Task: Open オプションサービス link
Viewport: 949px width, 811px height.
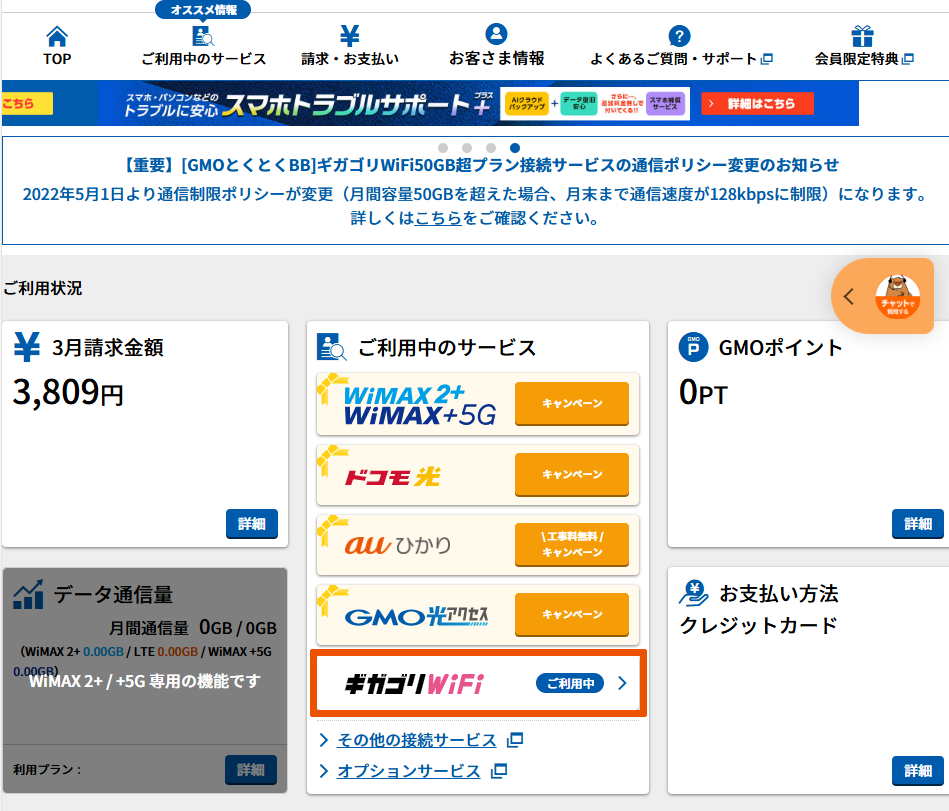Action: 409,771
